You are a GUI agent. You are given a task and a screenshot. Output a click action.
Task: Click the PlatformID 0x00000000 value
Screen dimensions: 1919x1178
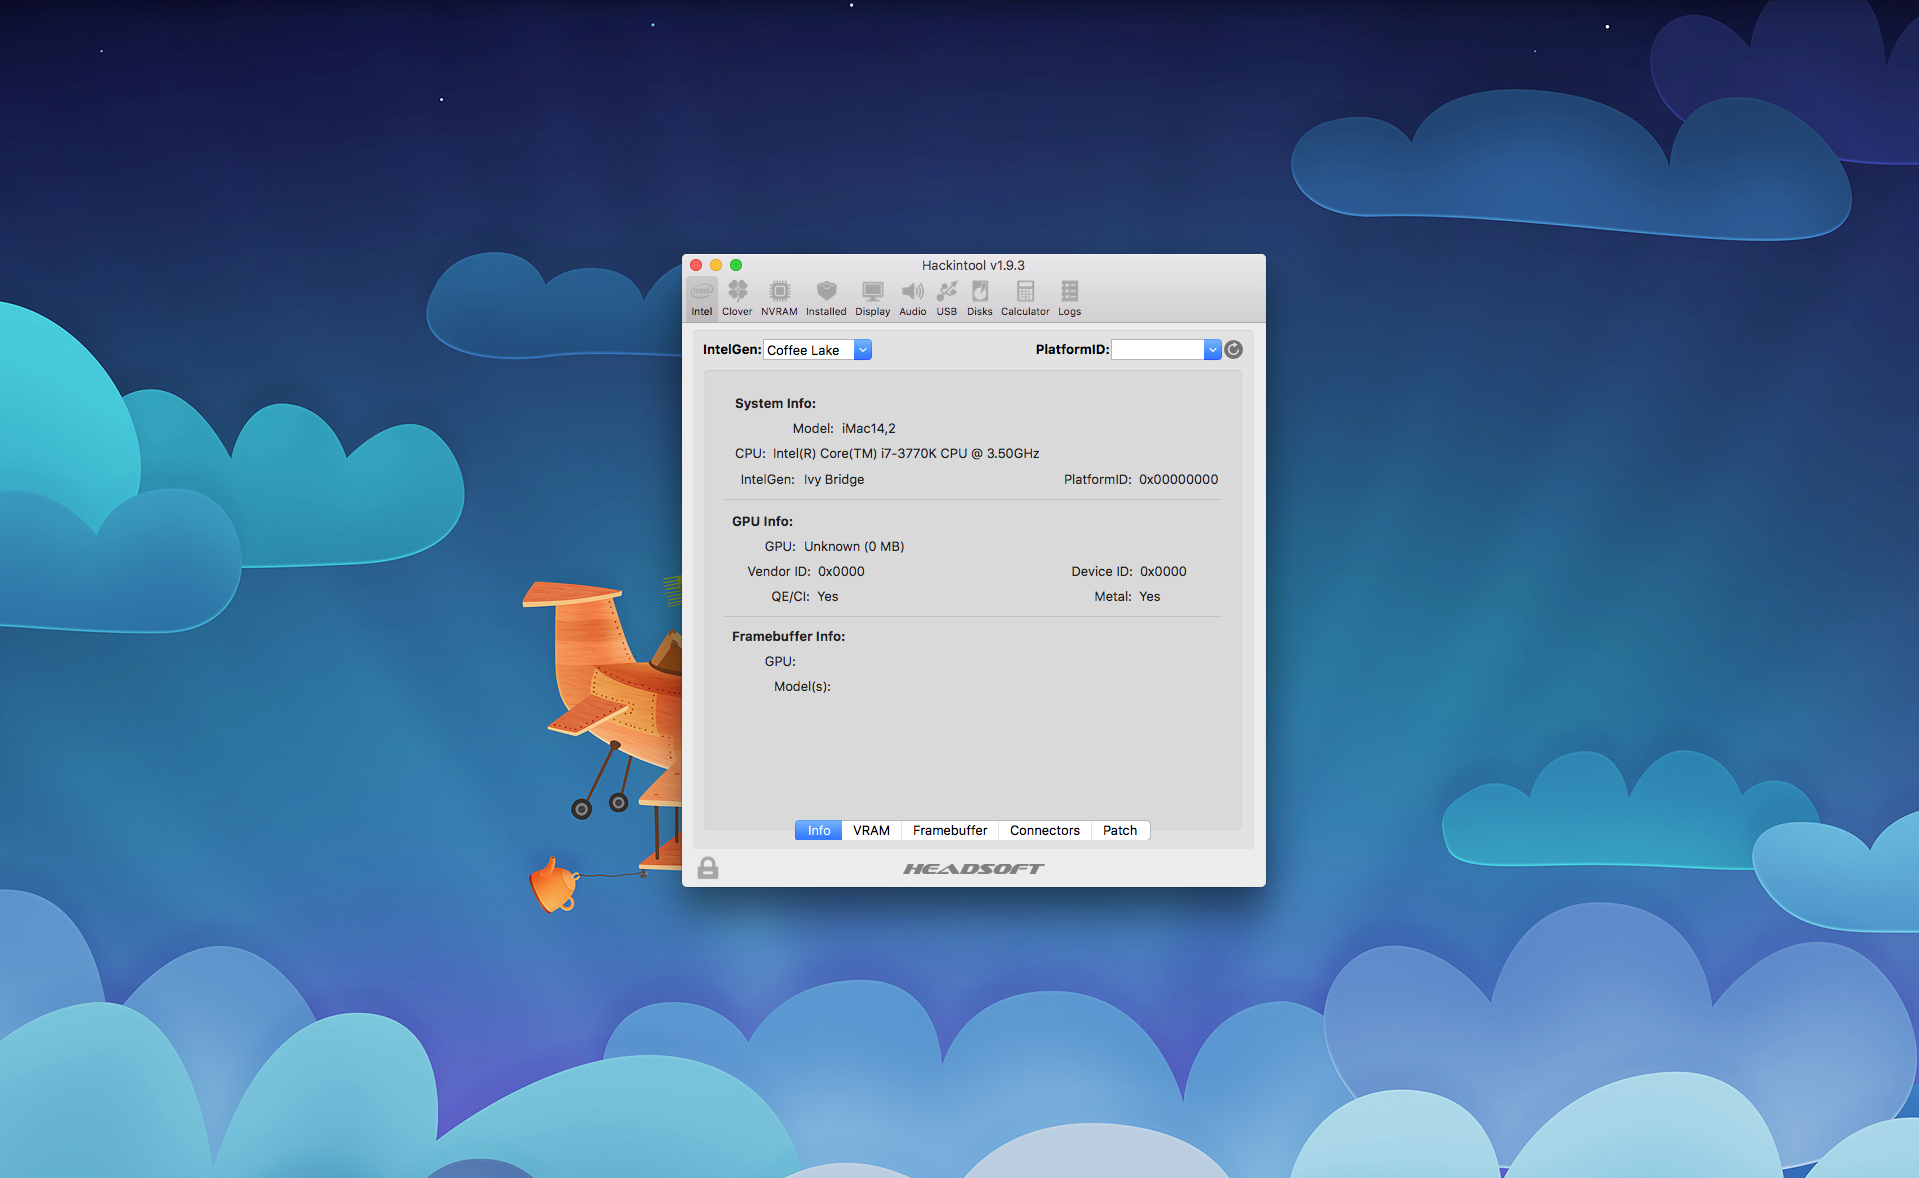[1178, 479]
